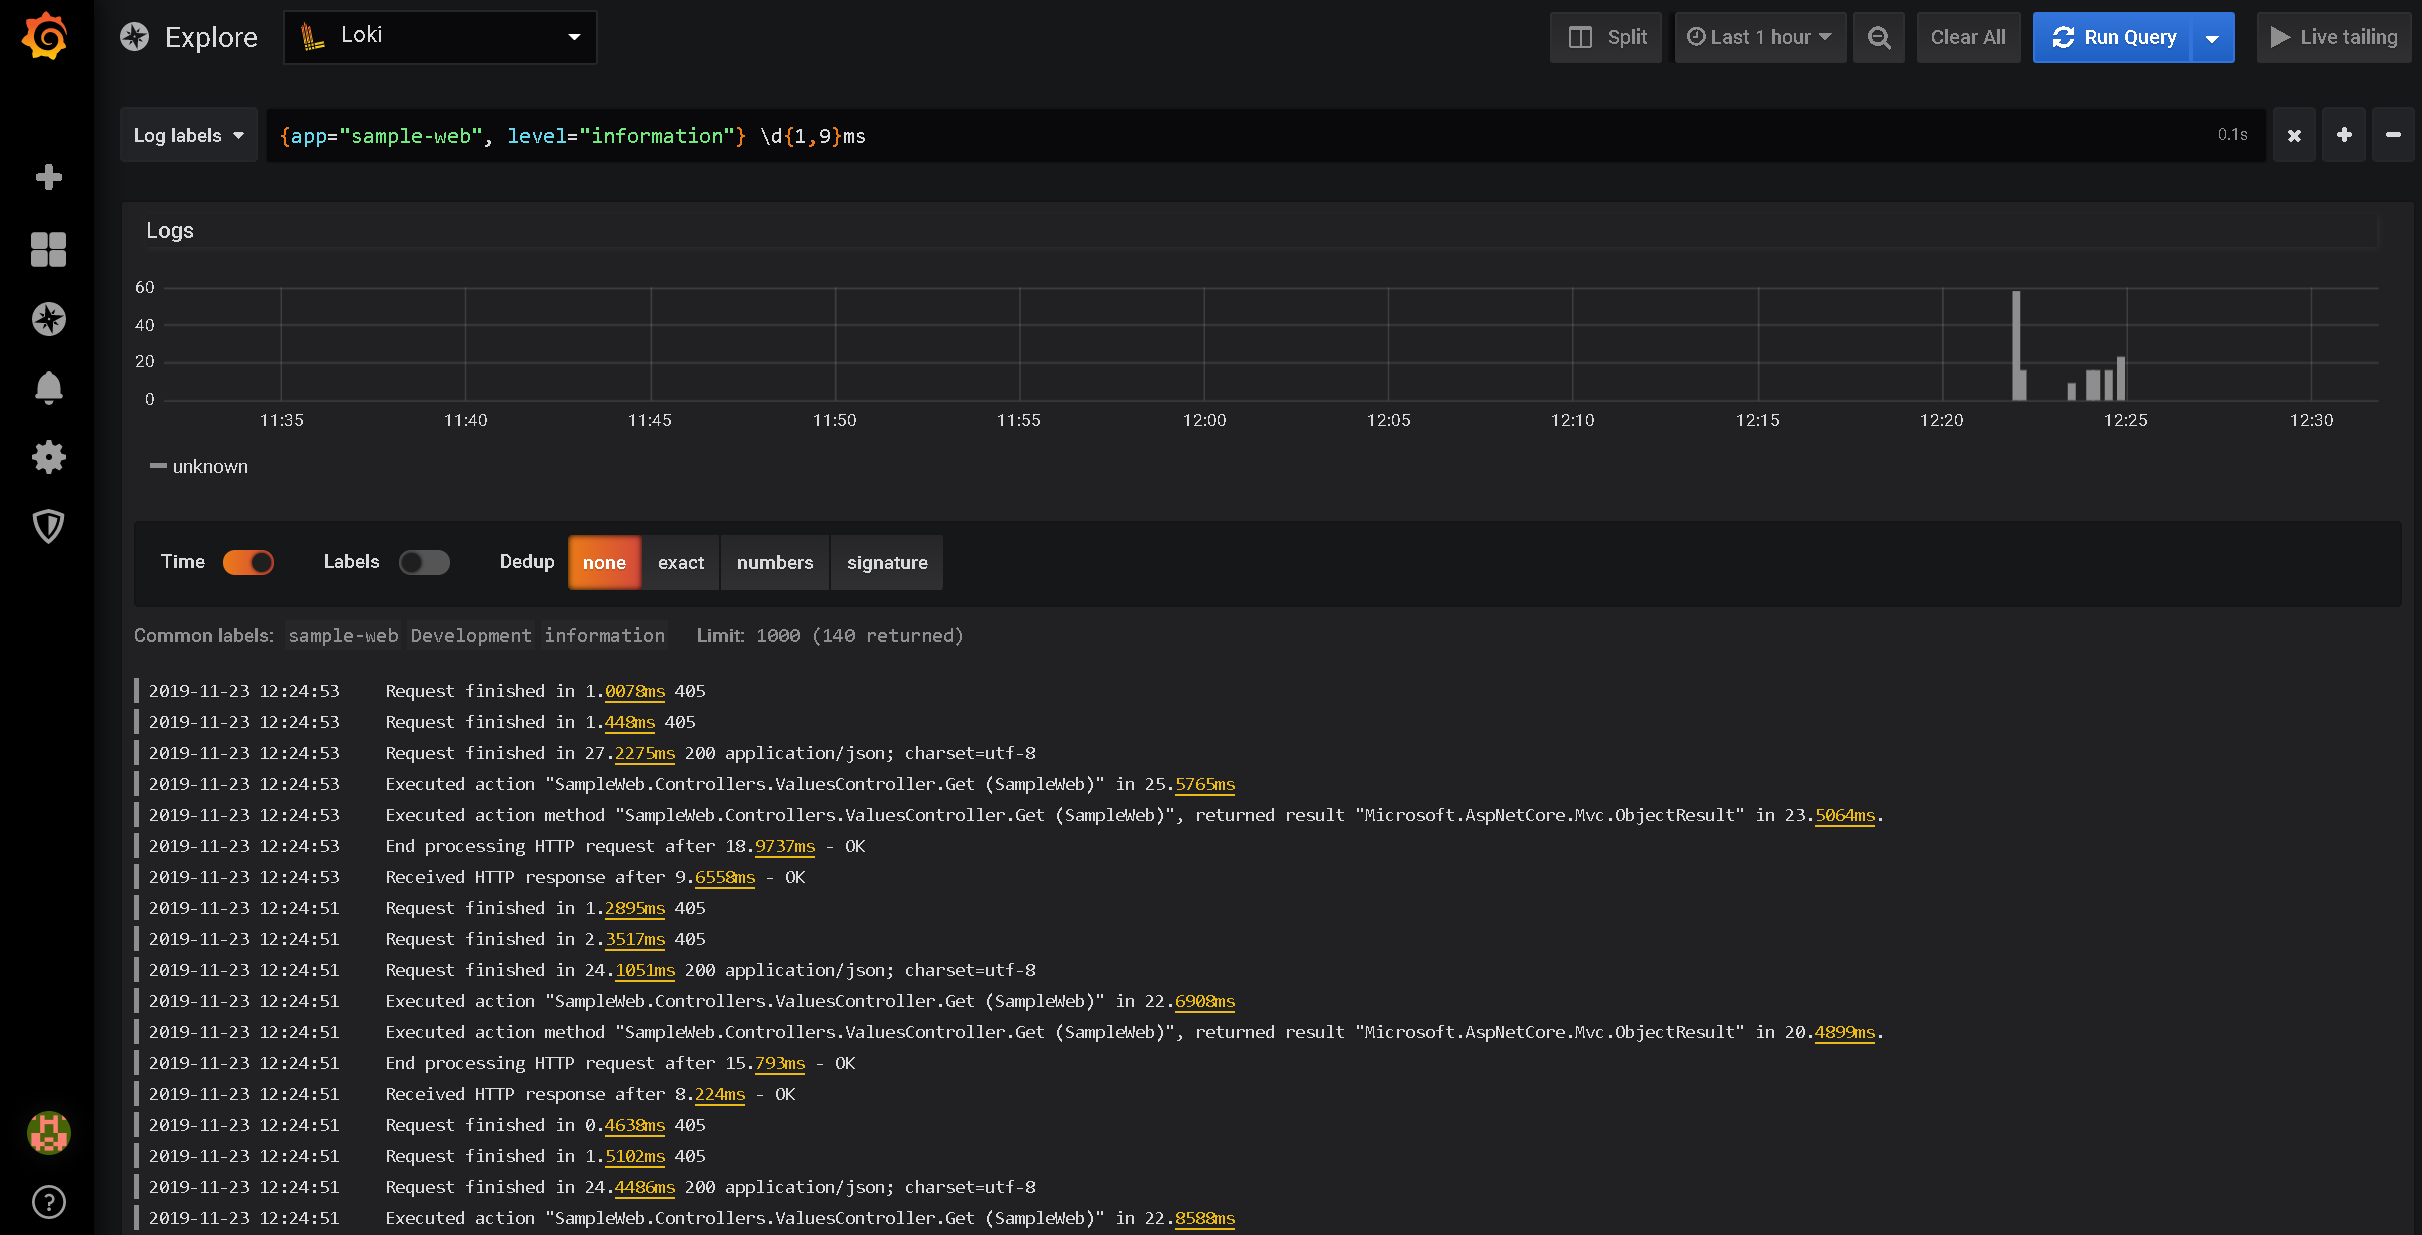The width and height of the screenshot is (2422, 1235).
Task: Select the signature dedup tab
Action: pos(886,562)
